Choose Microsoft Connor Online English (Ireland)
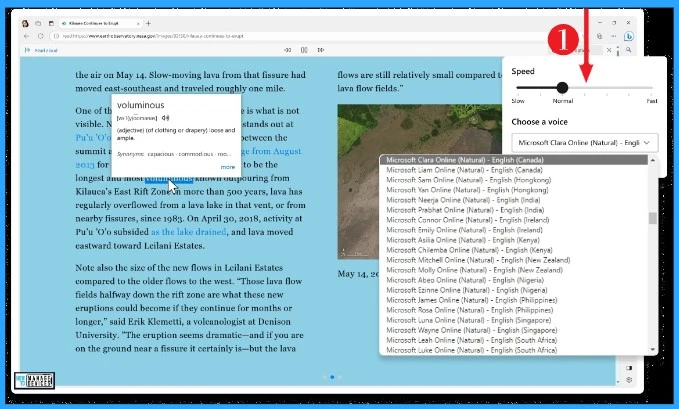 [x=514, y=220]
